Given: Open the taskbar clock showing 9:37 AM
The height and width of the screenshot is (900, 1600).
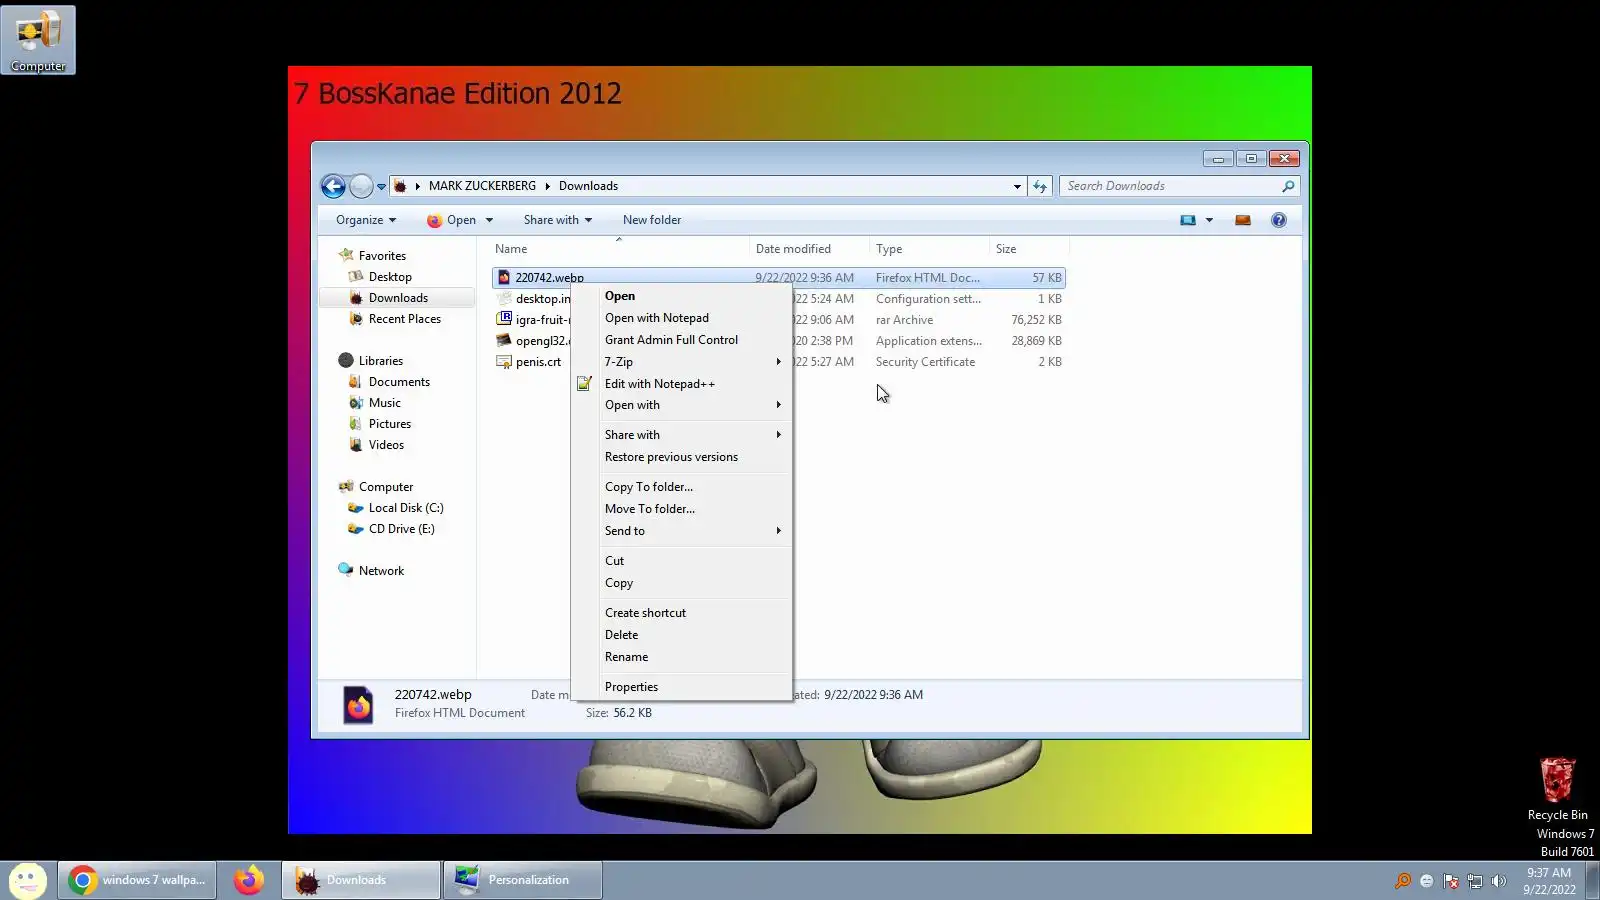Looking at the screenshot, I should tap(1549, 881).
